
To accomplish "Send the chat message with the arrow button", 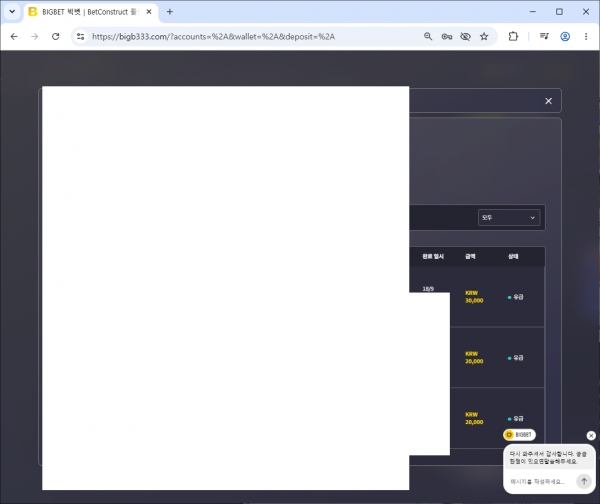I will (x=584, y=481).
